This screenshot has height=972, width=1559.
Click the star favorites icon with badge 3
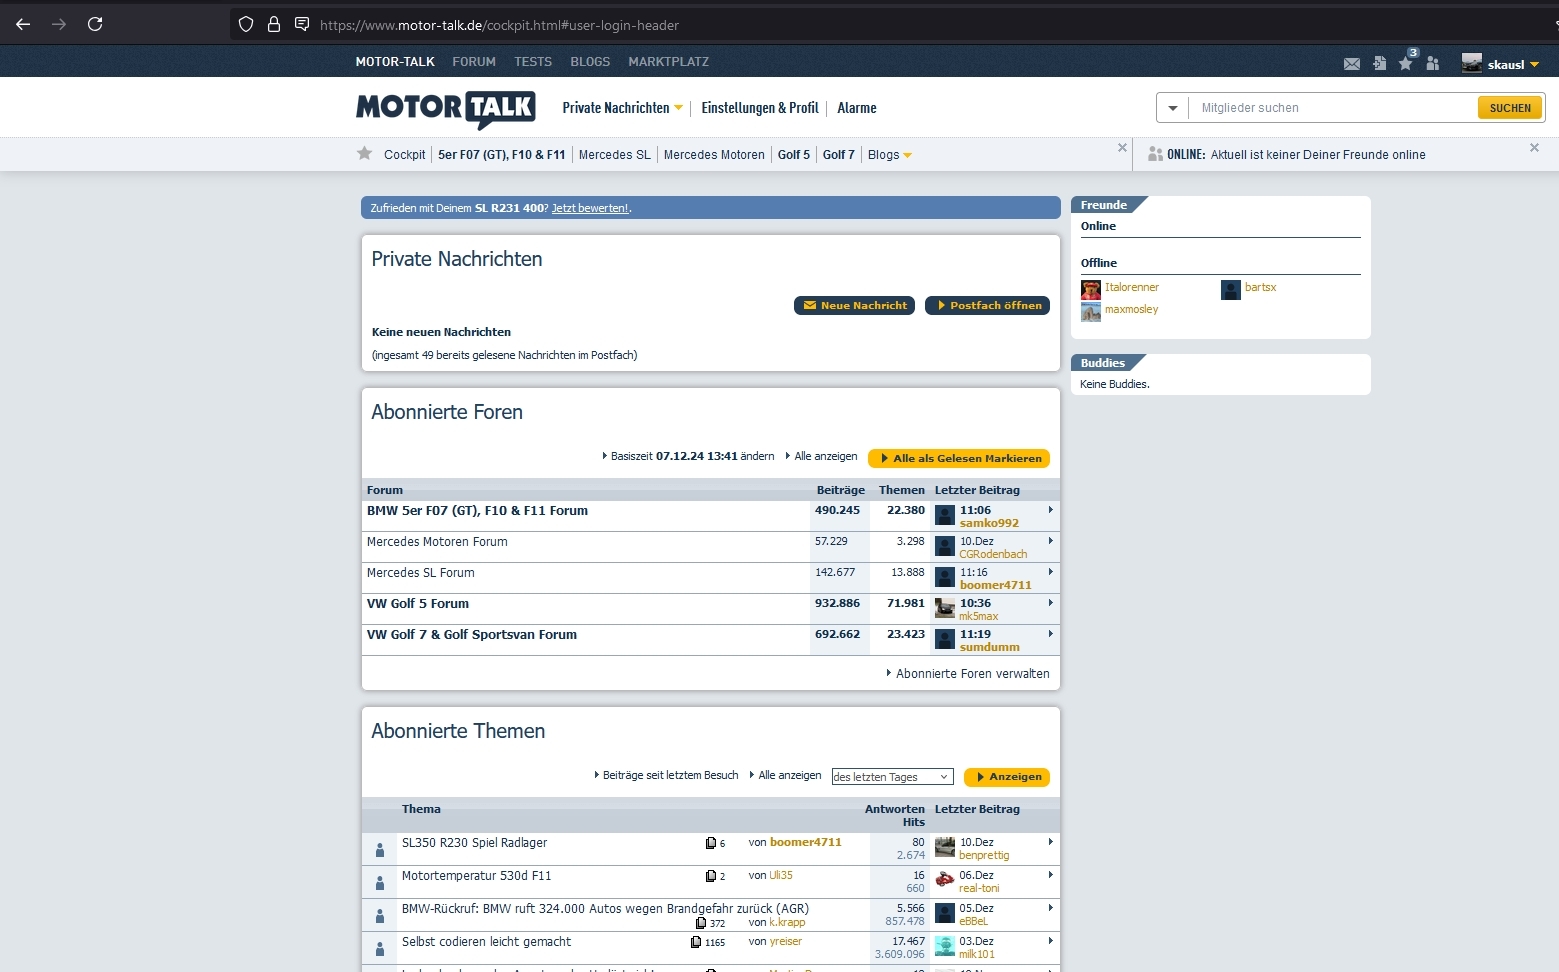[x=1406, y=63]
